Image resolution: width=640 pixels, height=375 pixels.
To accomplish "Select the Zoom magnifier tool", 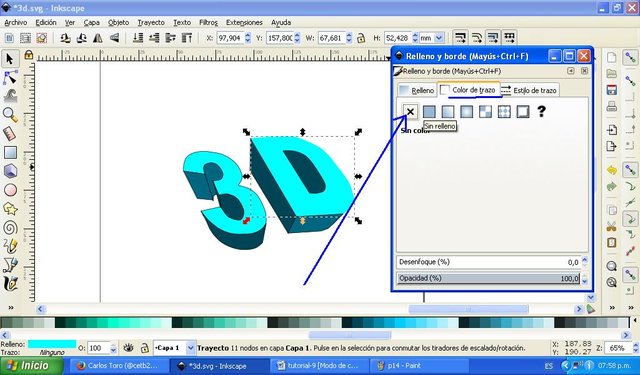I will point(10,115).
